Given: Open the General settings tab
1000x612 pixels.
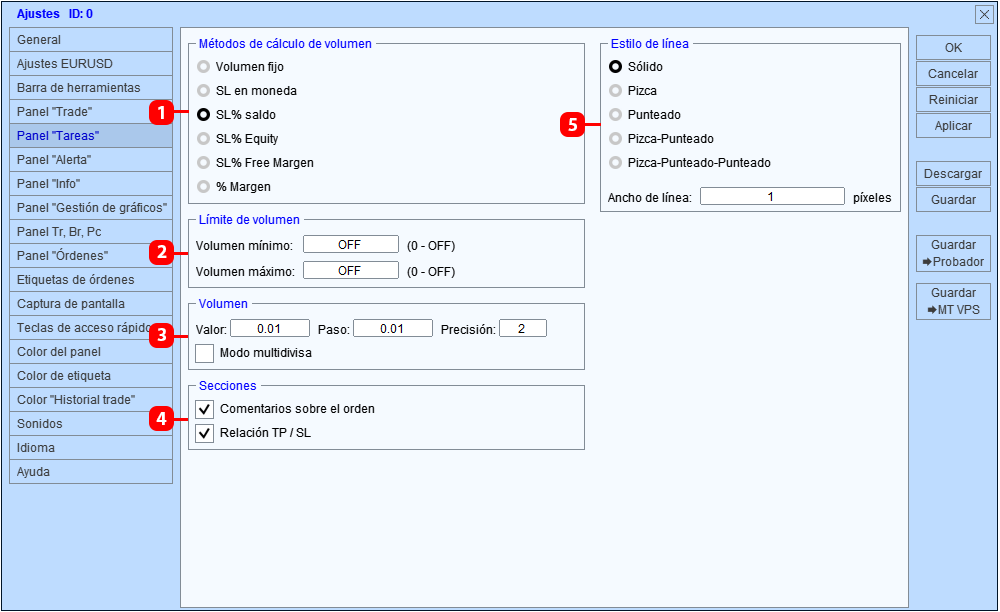Looking at the screenshot, I should [91, 40].
